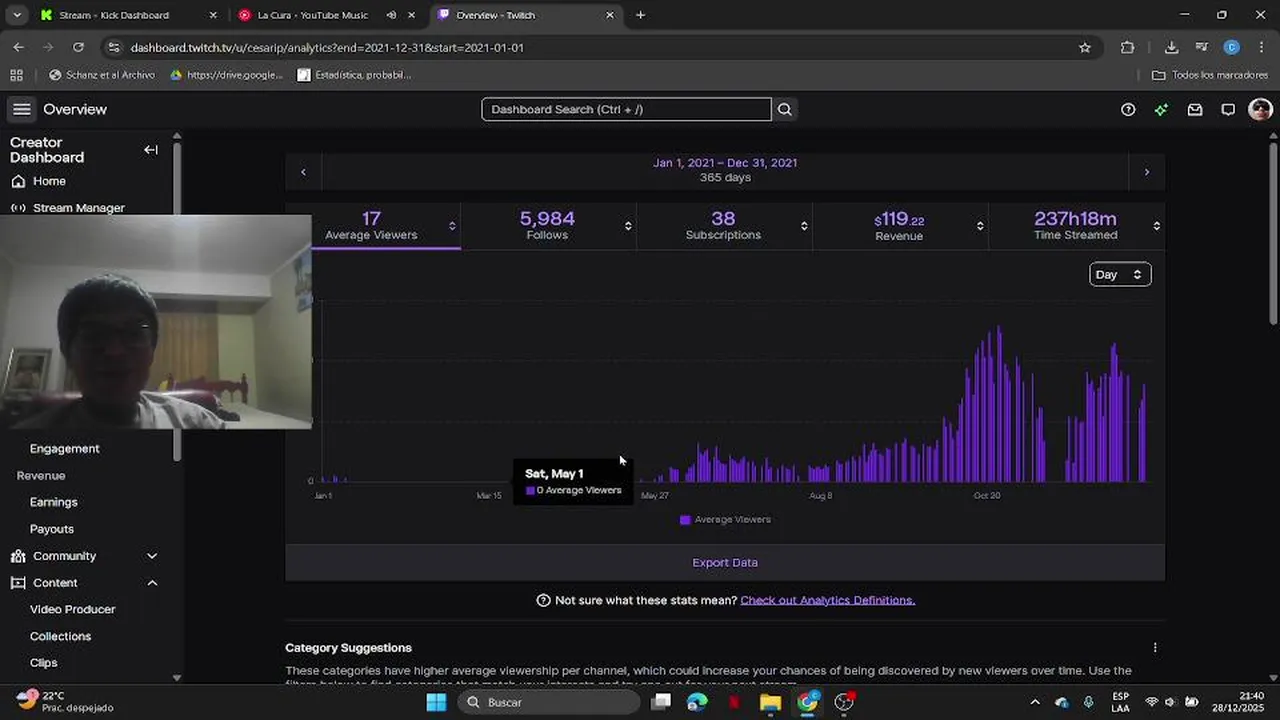Open Chrome tab search dropdown
The image size is (1280, 720).
coord(17,15)
